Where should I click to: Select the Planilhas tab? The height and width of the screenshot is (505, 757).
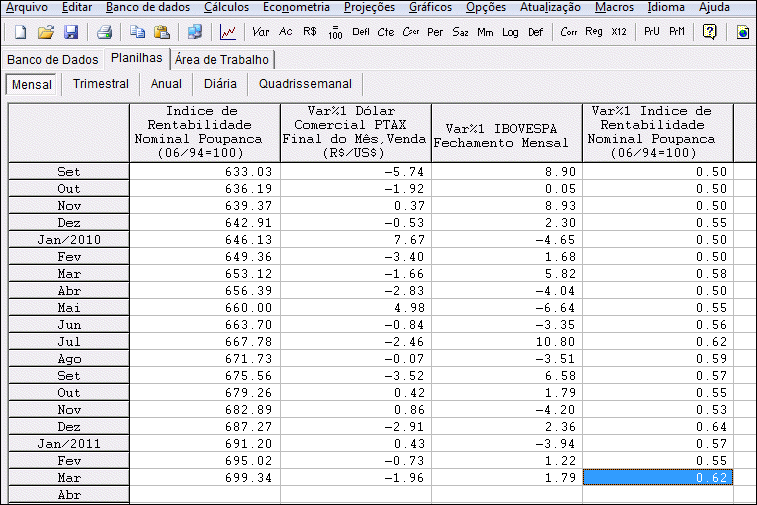[x=137, y=58]
